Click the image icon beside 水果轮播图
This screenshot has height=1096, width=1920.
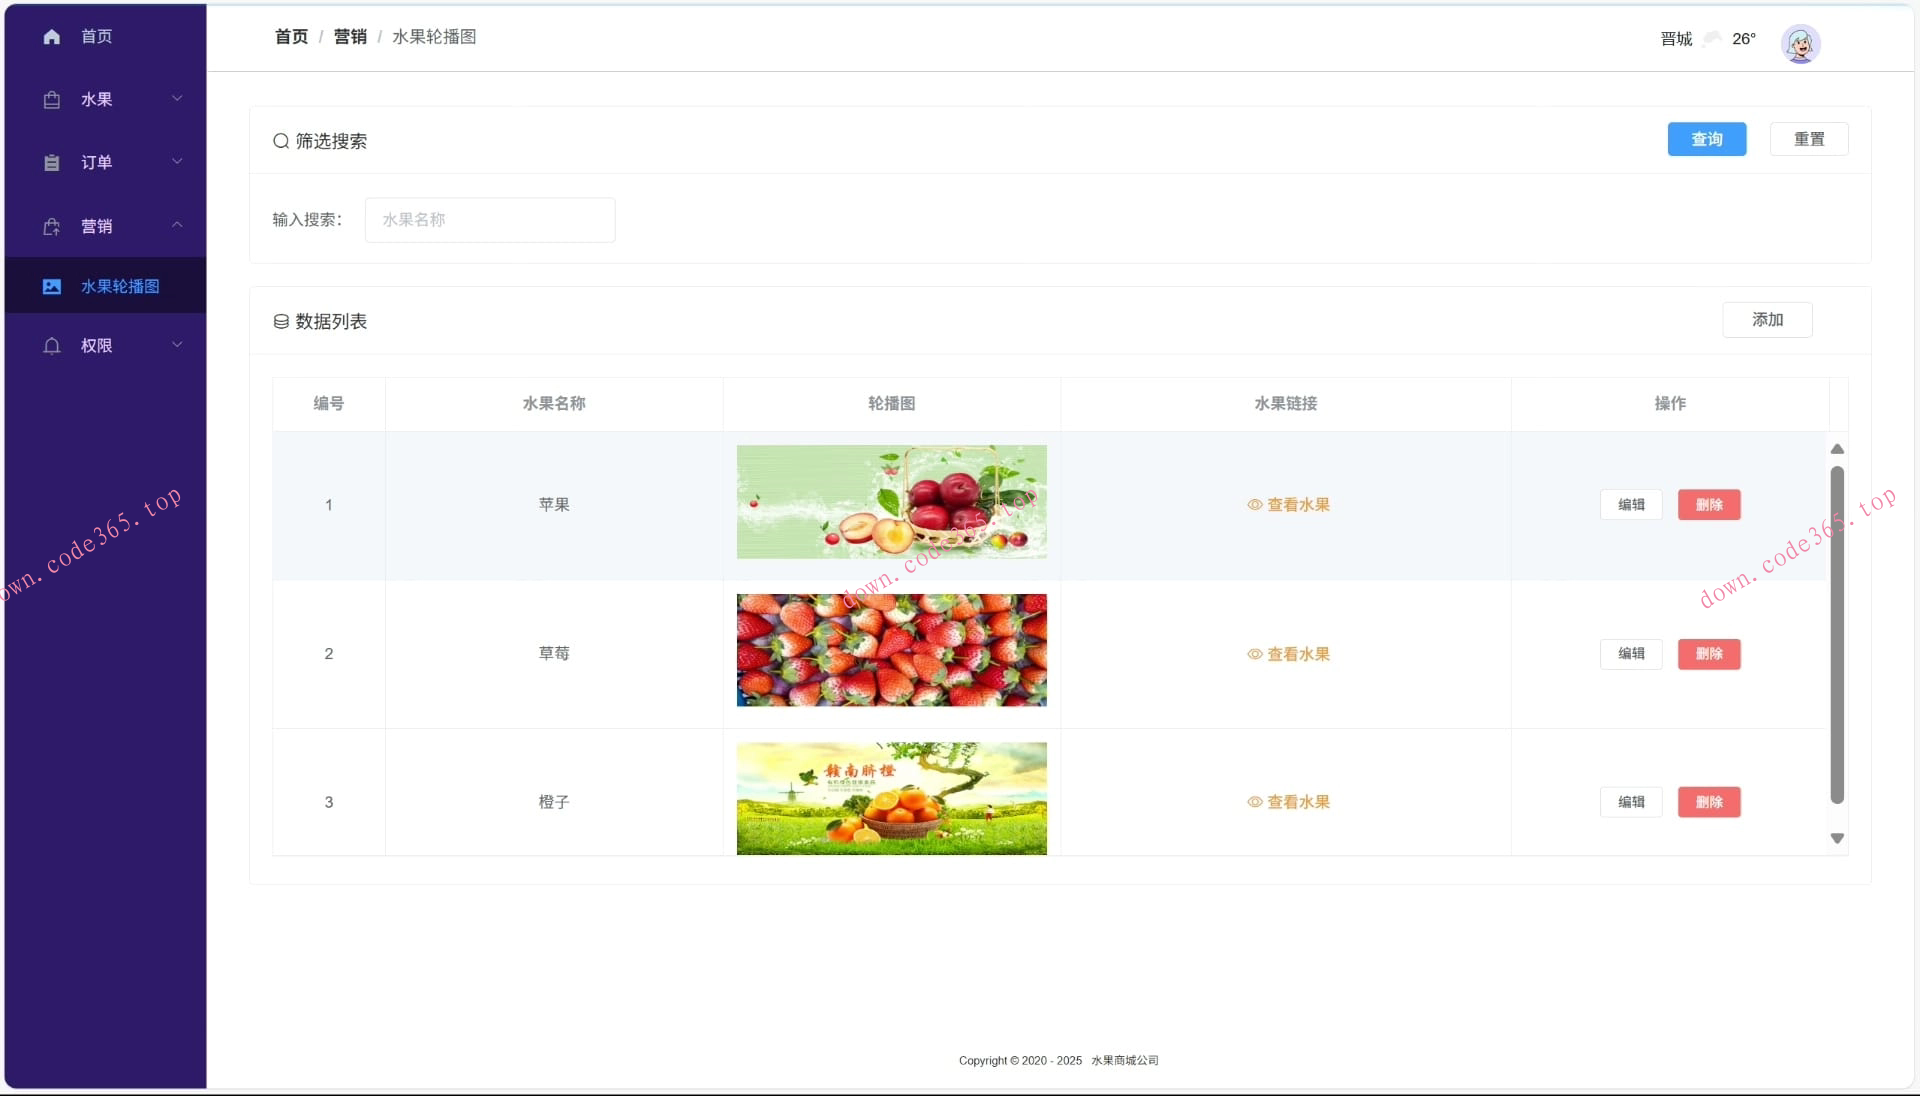(x=52, y=286)
